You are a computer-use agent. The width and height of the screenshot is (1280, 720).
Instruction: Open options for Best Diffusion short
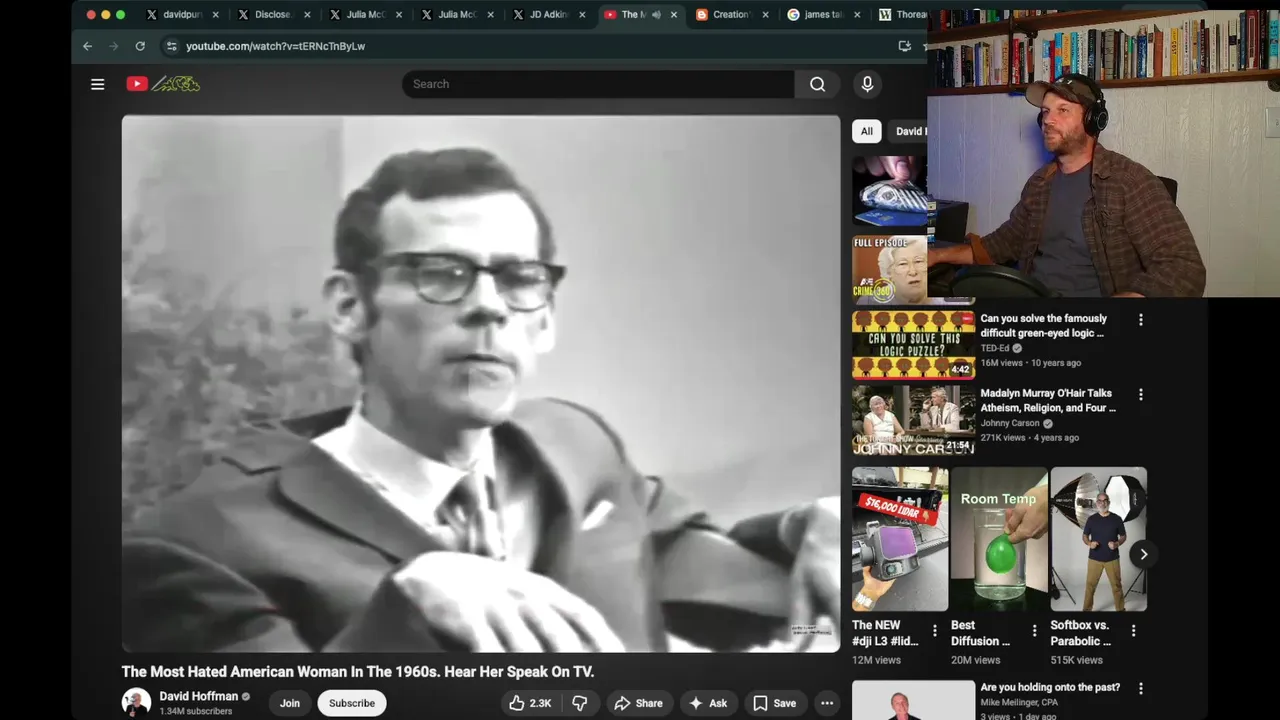[1035, 631]
